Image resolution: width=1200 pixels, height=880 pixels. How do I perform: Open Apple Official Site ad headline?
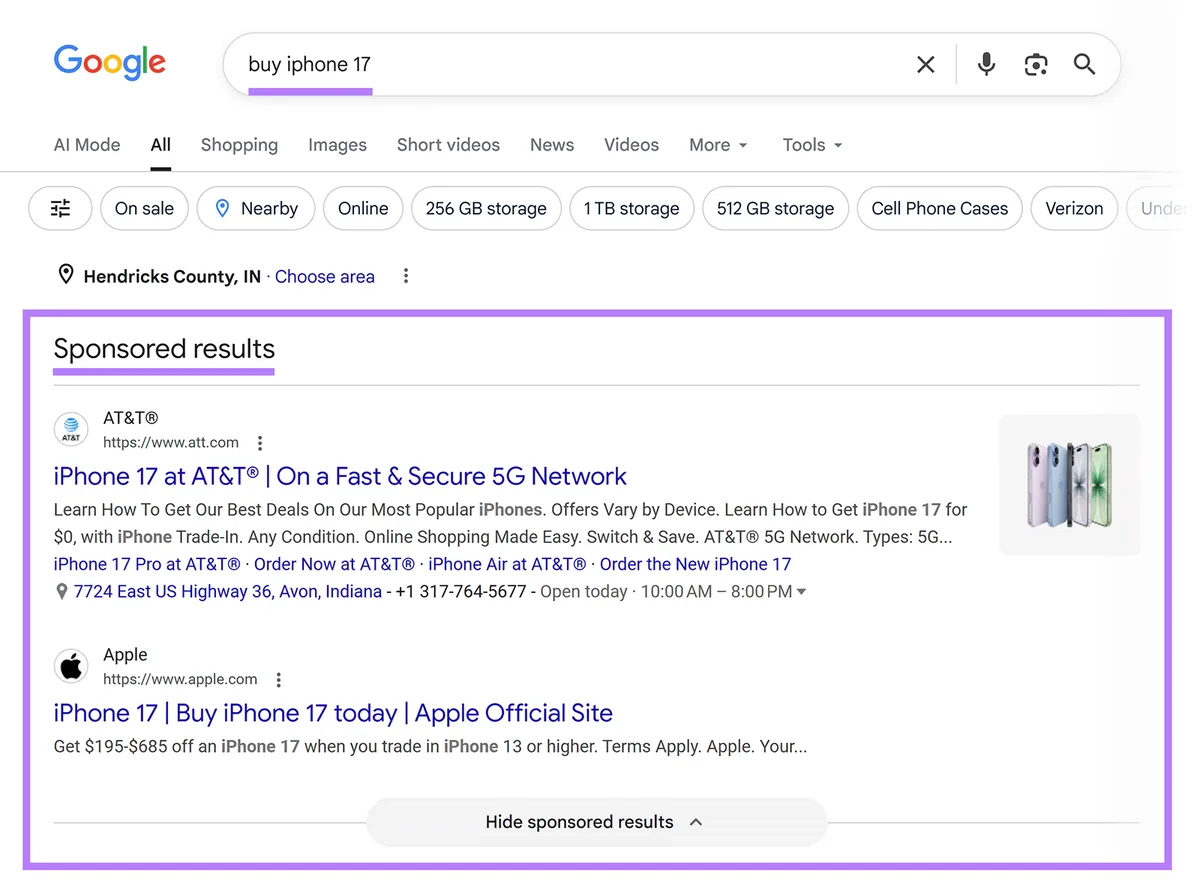333,713
